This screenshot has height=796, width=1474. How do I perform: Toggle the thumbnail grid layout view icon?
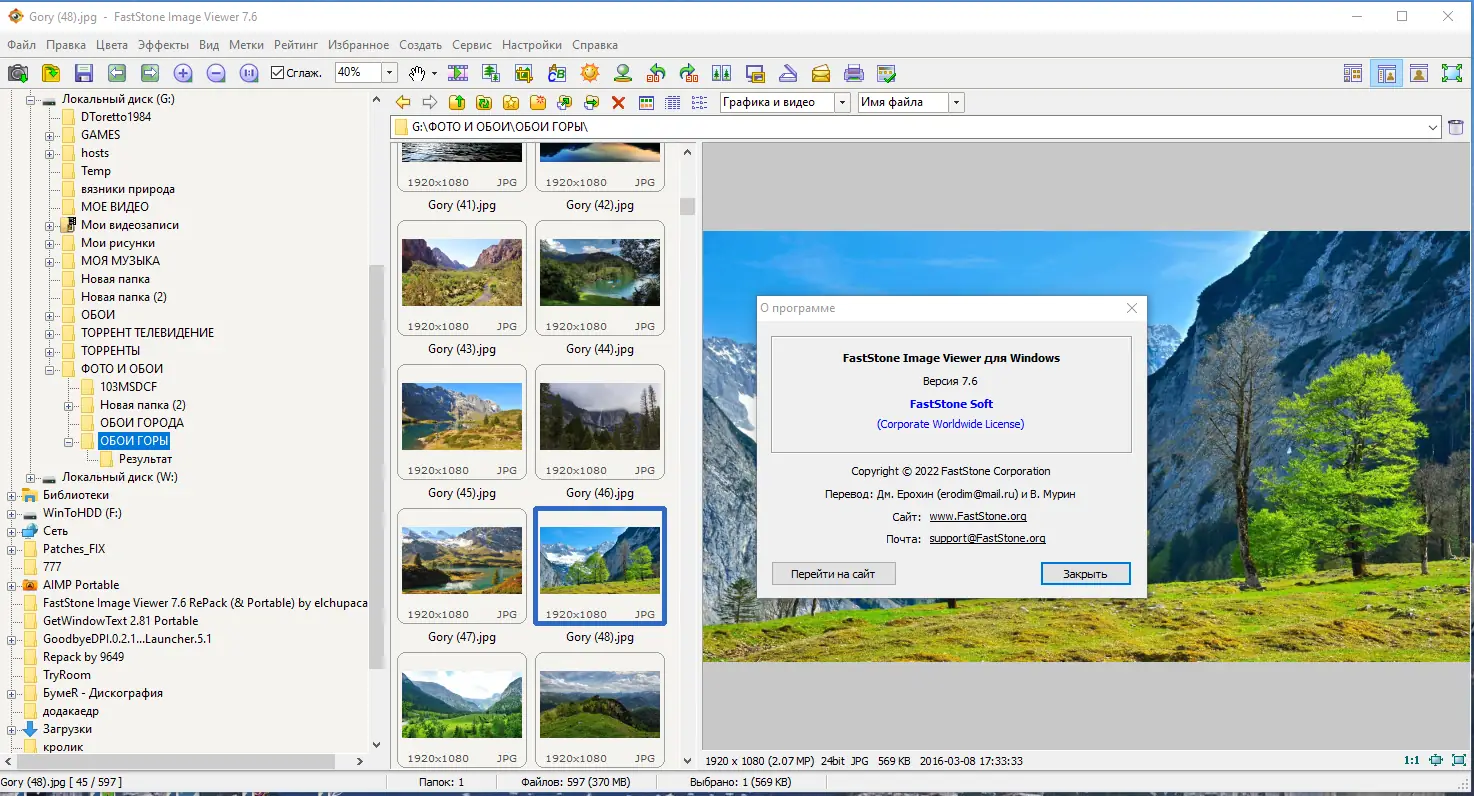pos(1353,72)
